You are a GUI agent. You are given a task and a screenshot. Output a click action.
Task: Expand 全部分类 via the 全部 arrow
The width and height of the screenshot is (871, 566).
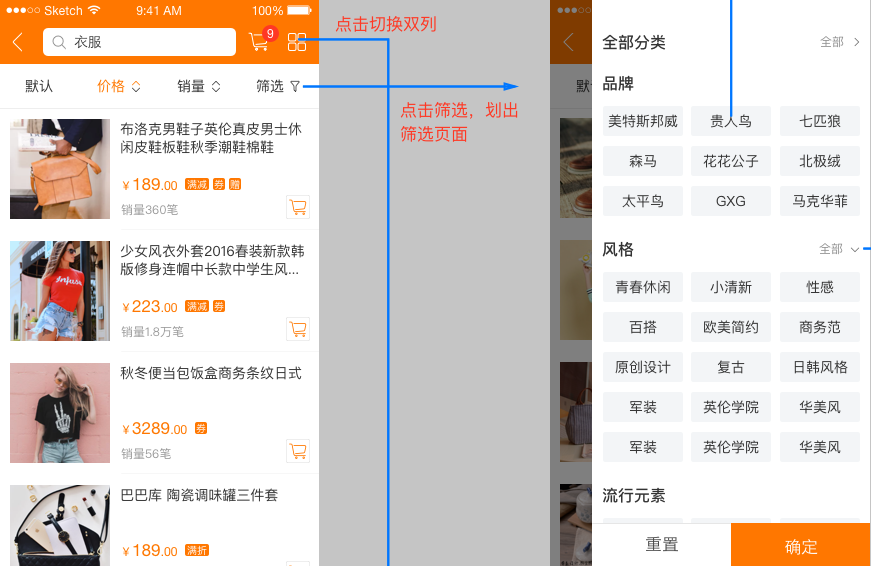(840, 42)
